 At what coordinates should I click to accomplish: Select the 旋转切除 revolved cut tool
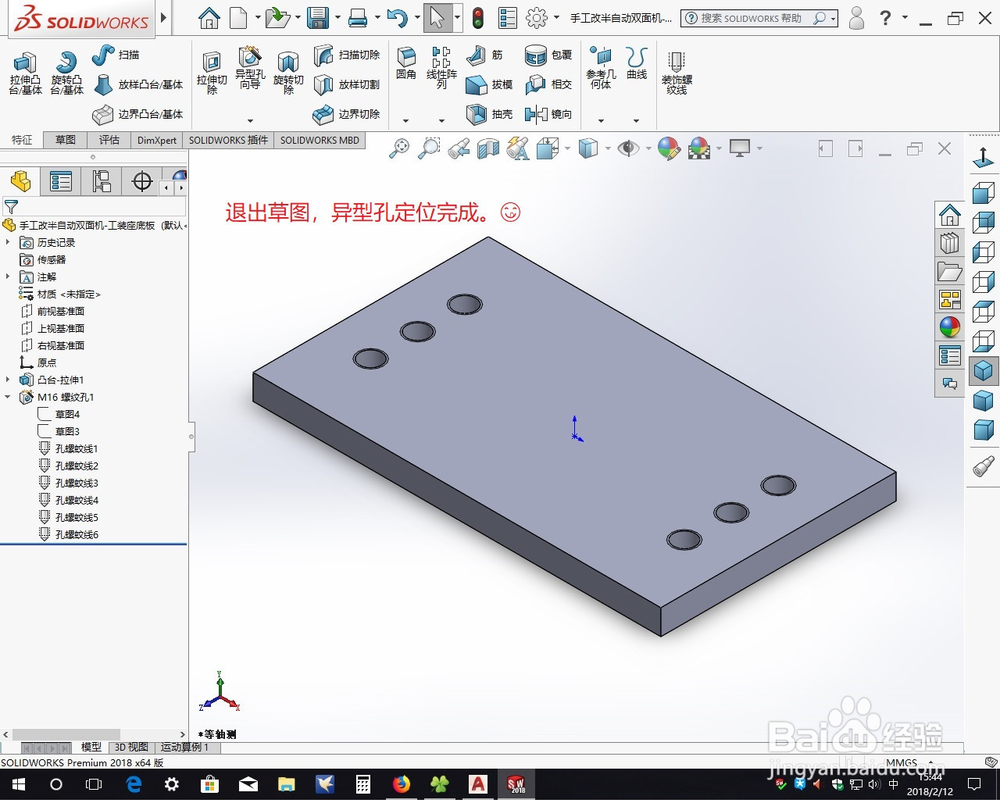click(288, 73)
